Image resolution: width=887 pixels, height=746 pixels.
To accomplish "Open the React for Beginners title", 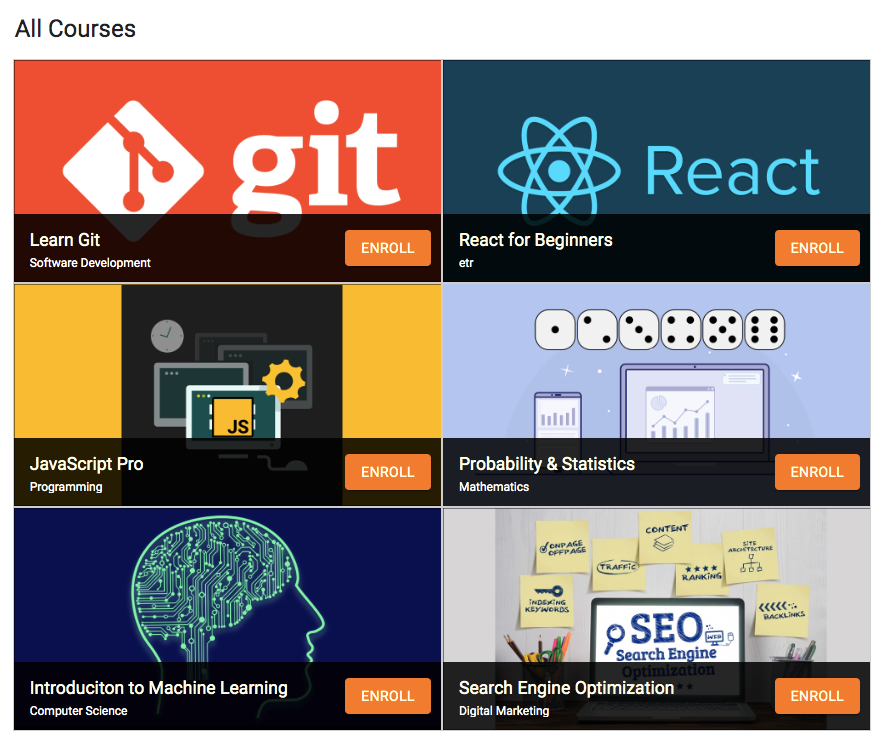I will click(535, 240).
